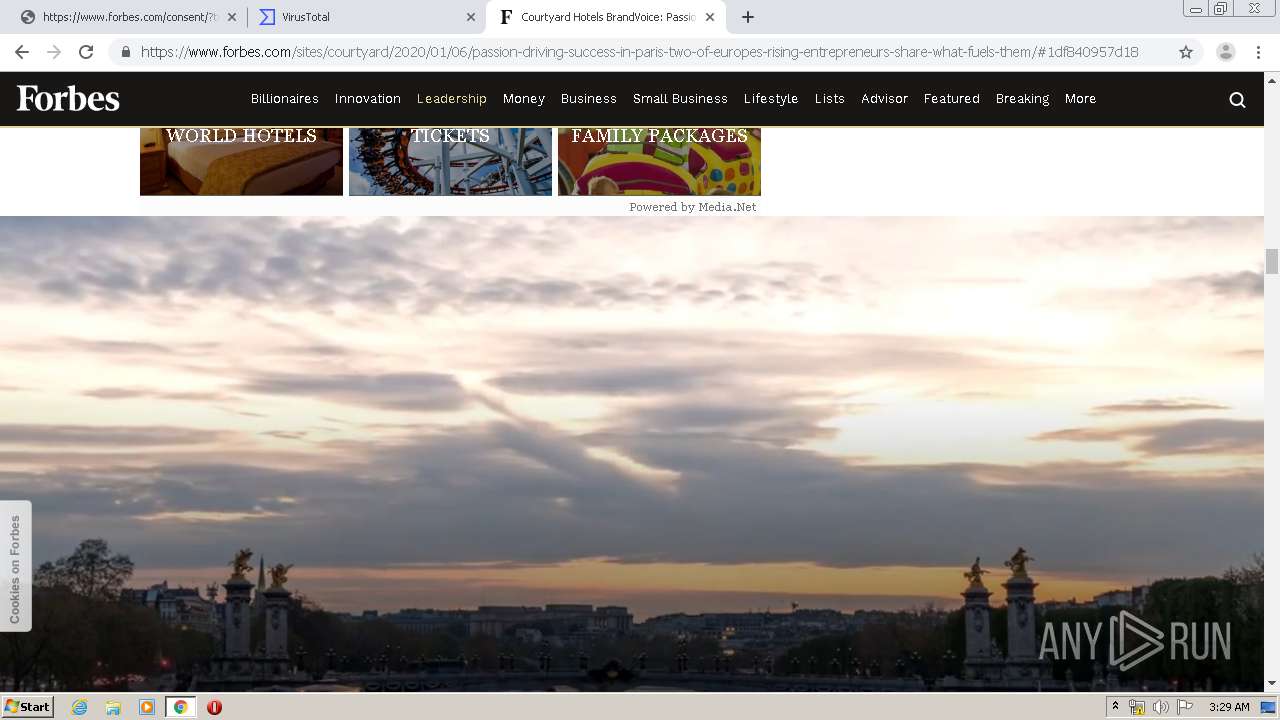Open the Windows Start button

pyautogui.click(x=27, y=706)
